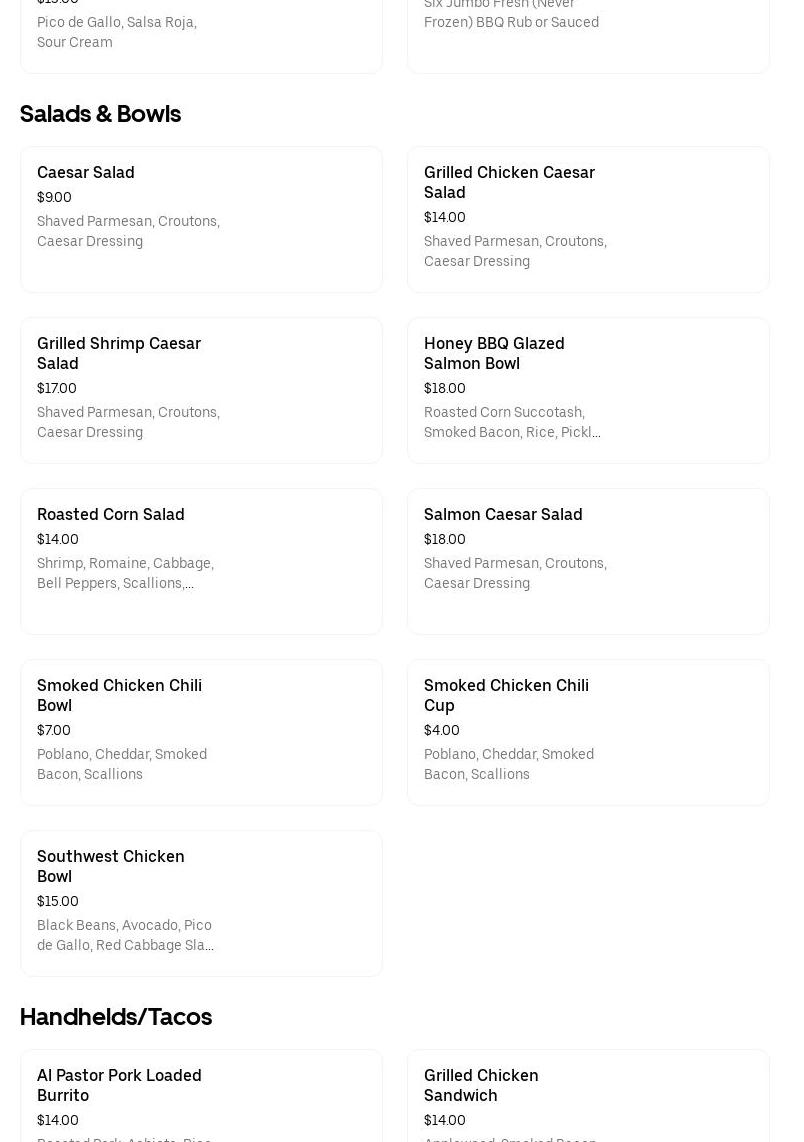Image resolution: width=804 pixels, height=1142 pixels.
Task: Open Grilled Chicken Sandwich item
Action: (x=588, y=1095)
